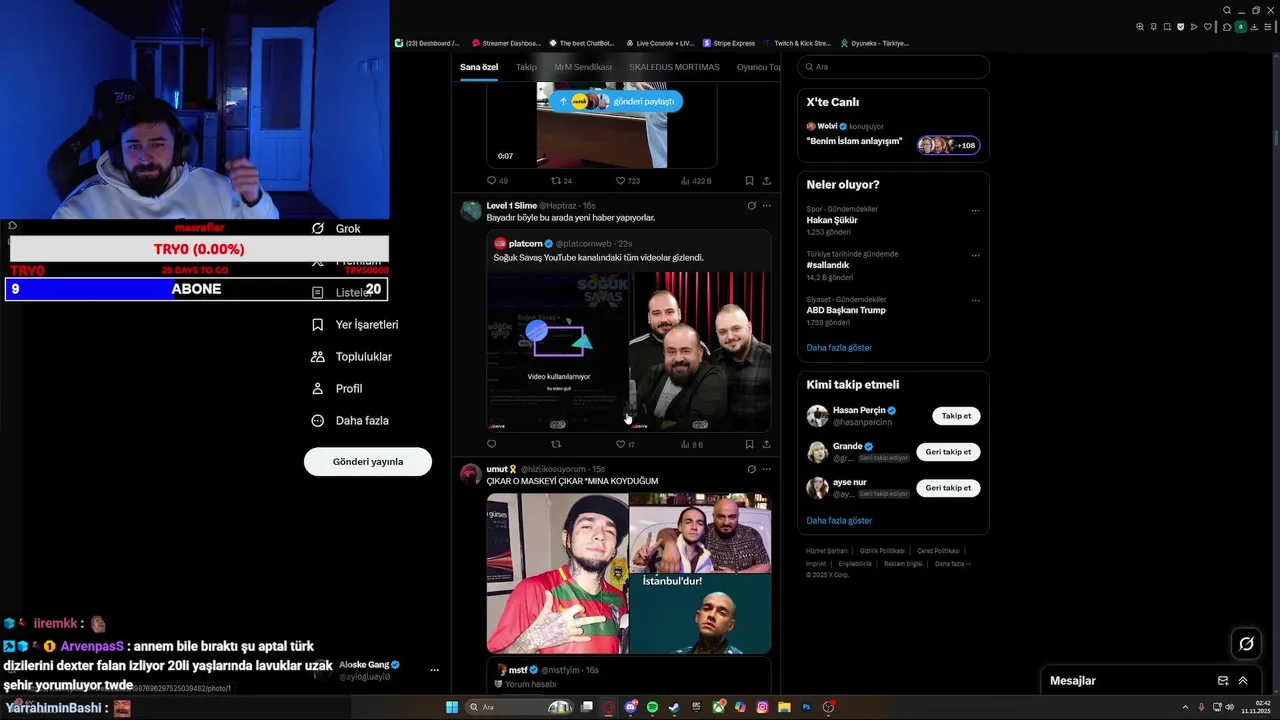1280x720 pixels.
Task: Open Level 1 Slime profile avatar
Action: pyautogui.click(x=470, y=211)
